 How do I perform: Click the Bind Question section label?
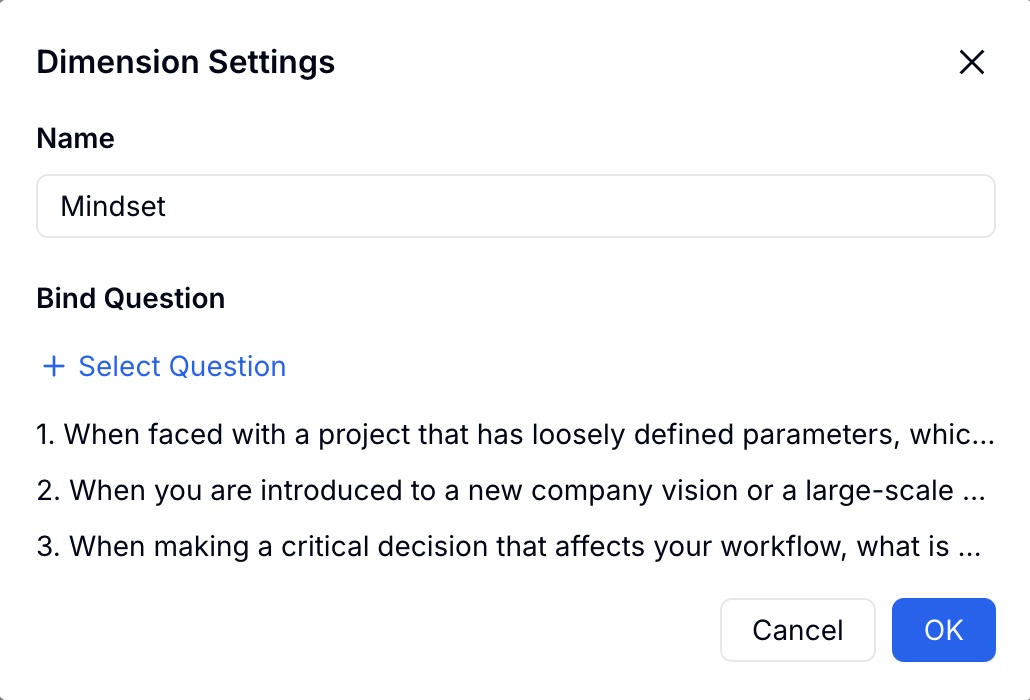click(130, 298)
